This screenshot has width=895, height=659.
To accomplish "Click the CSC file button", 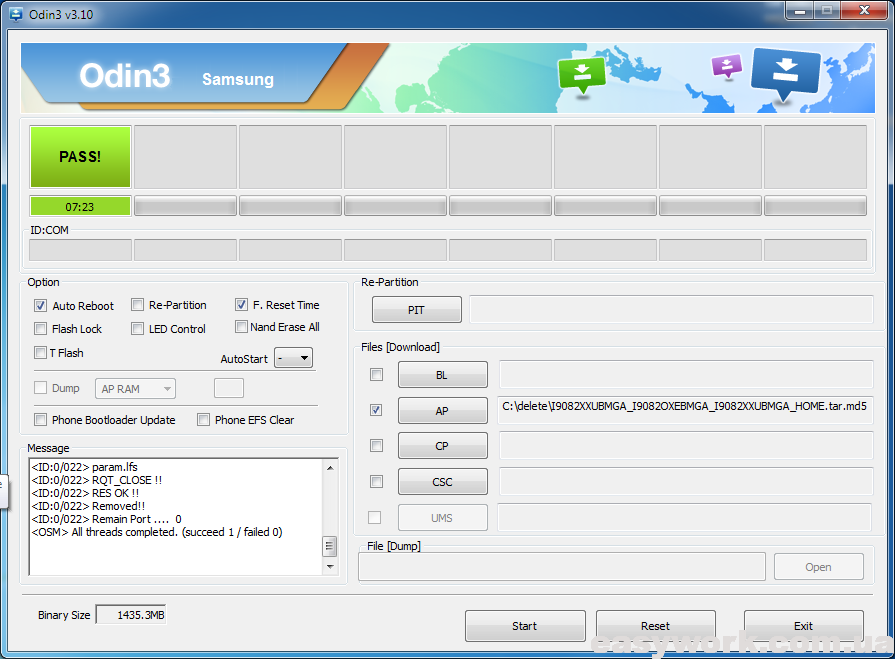I will coord(442,482).
